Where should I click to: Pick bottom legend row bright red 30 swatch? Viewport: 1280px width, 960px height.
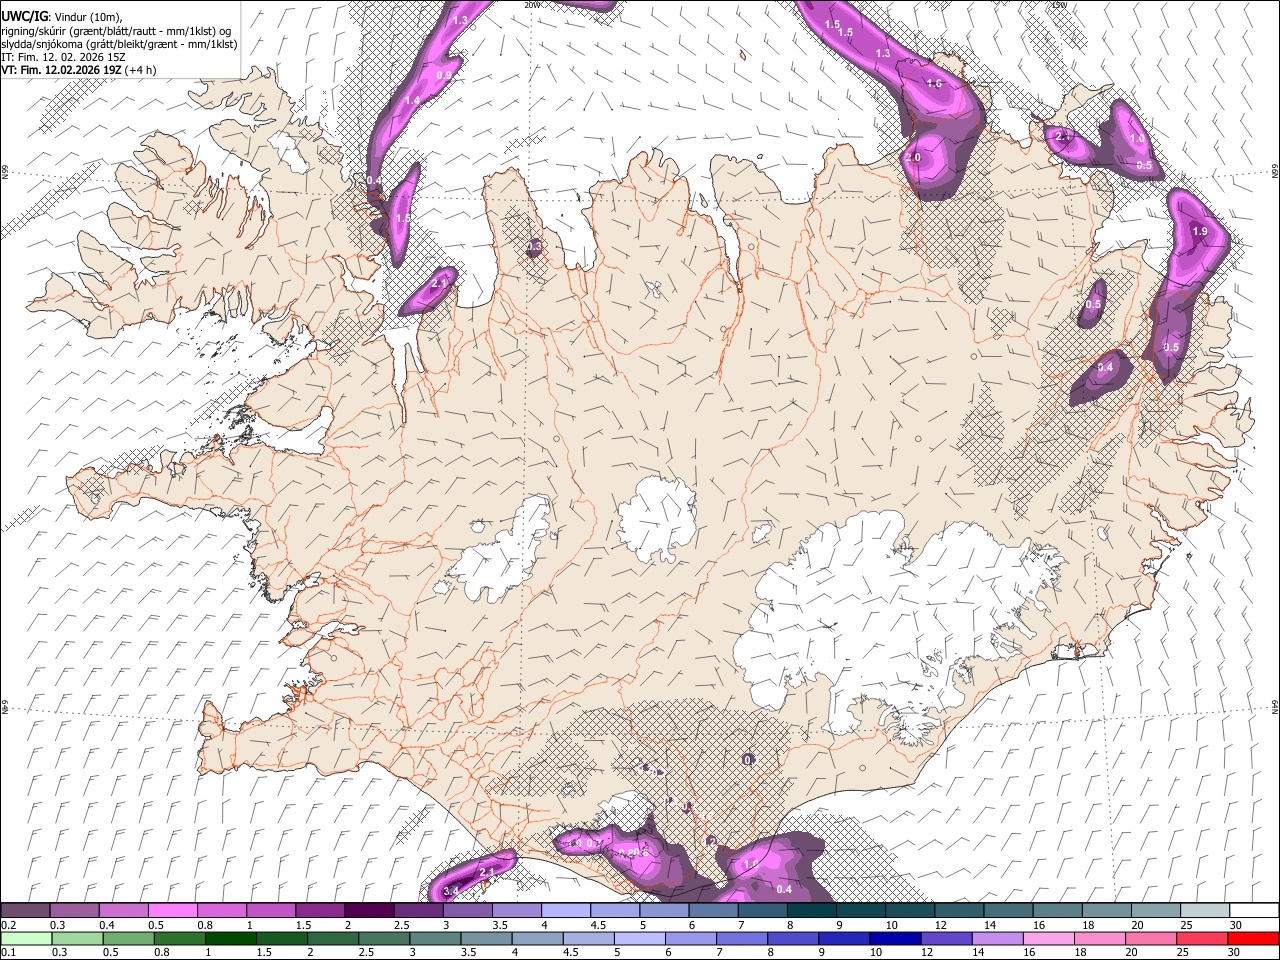point(1254,938)
